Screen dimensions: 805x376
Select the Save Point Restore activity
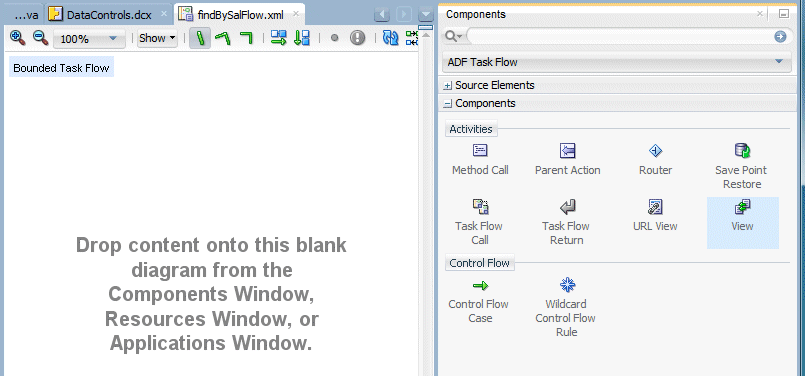pyautogui.click(x=742, y=166)
